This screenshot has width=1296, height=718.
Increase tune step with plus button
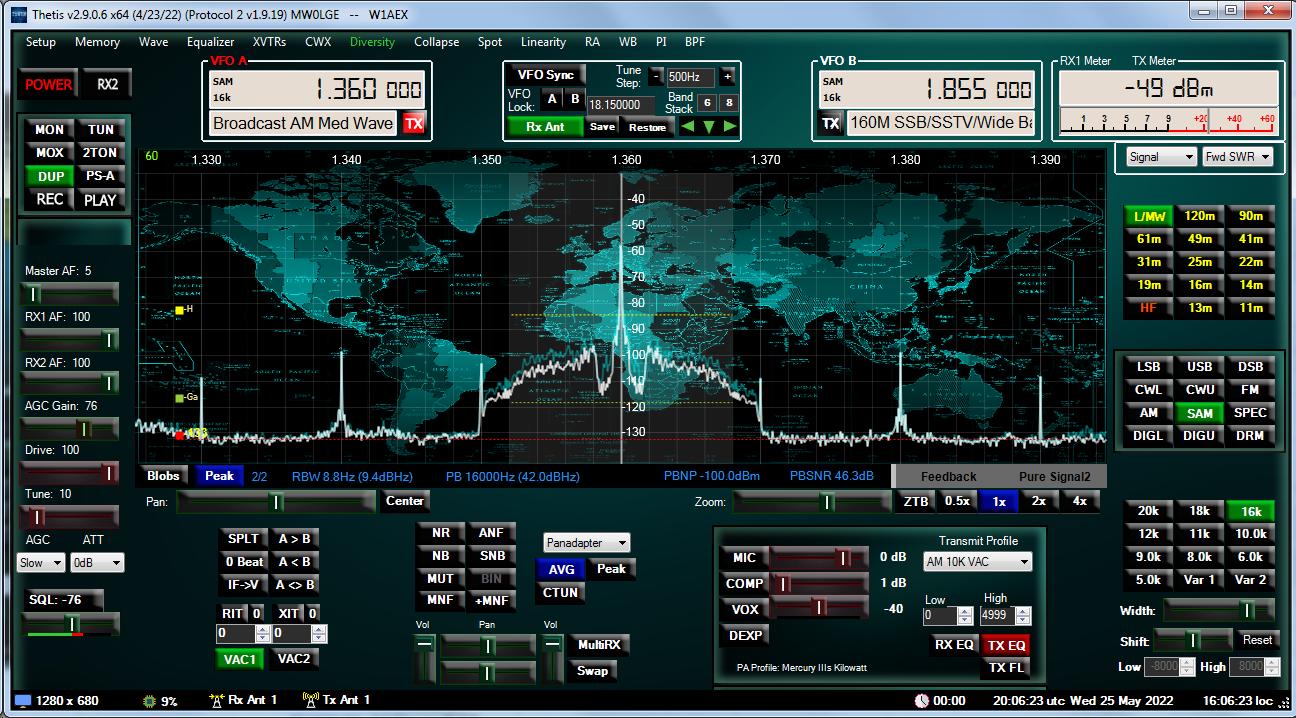pyautogui.click(x=727, y=76)
